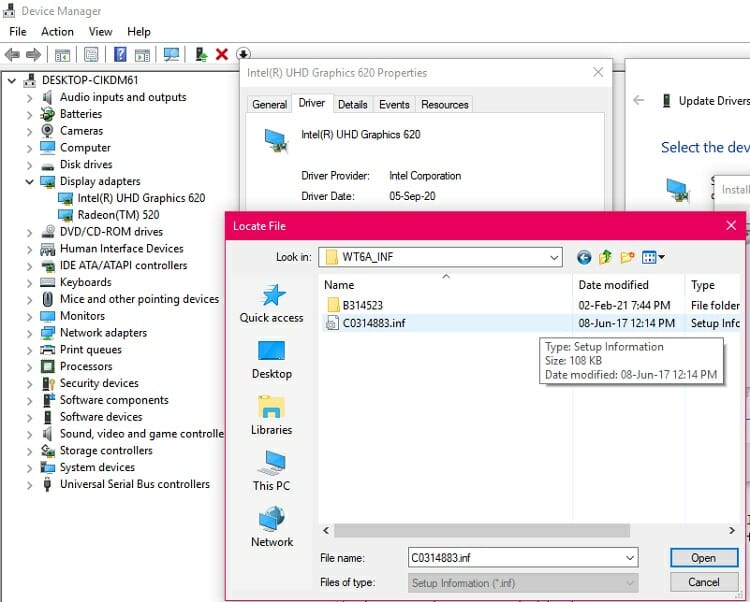Image resolution: width=750 pixels, height=602 pixels.
Task: Close Intel UHD Graphics 620 Properties dialog
Action: (598, 72)
